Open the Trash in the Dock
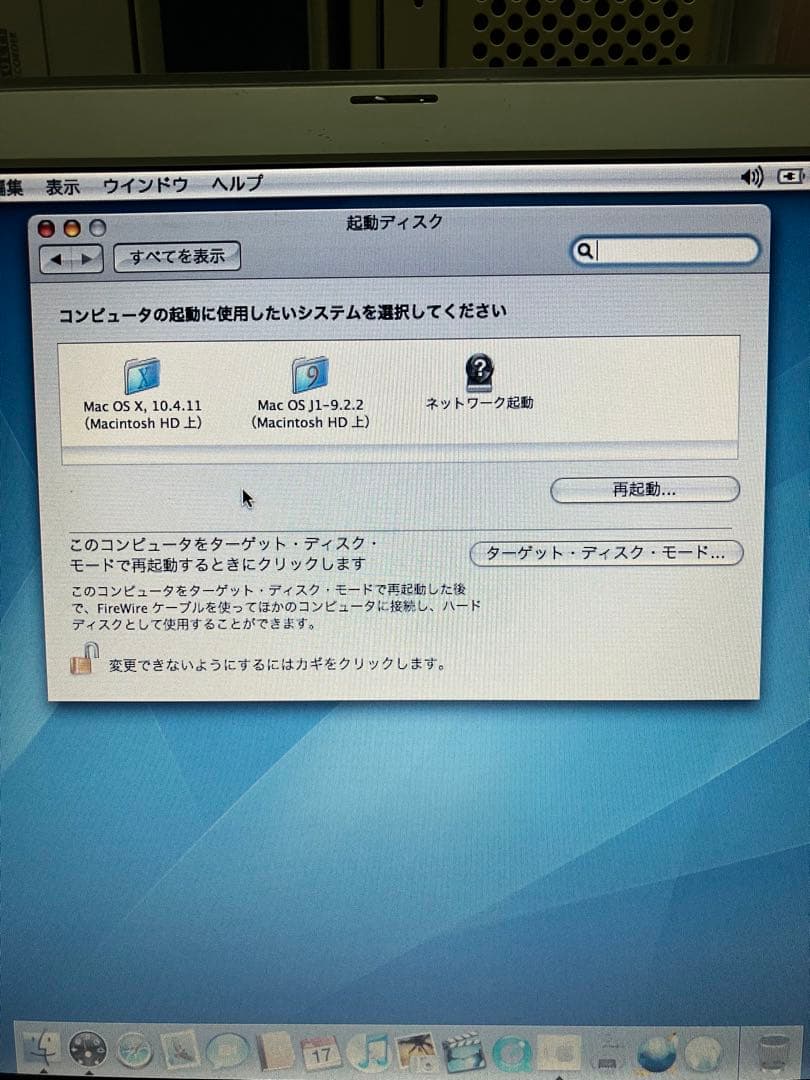810x1080 pixels. coord(773,1052)
